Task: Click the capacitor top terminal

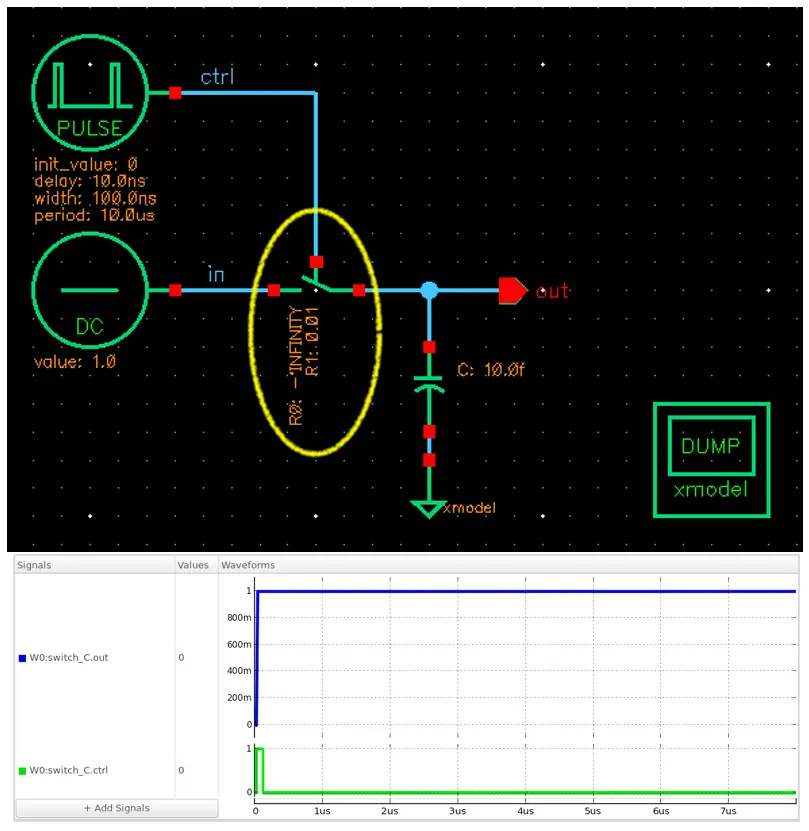Action: click(x=429, y=347)
